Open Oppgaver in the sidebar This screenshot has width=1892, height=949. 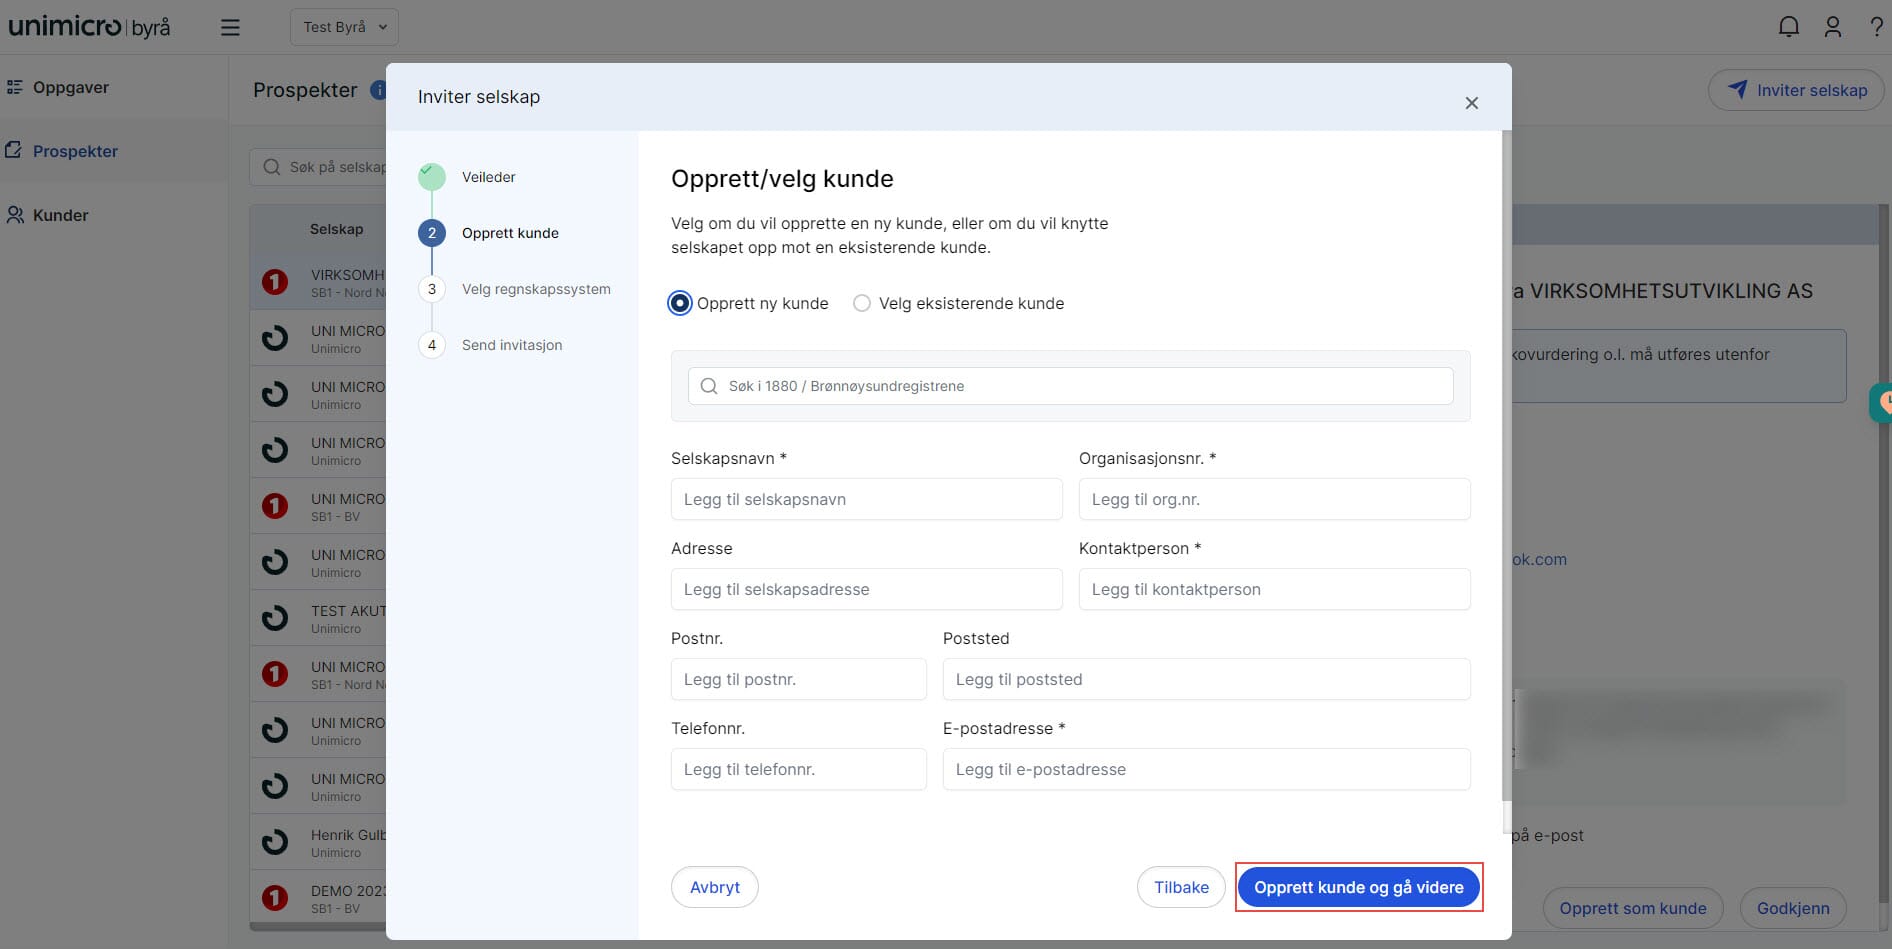70,88
